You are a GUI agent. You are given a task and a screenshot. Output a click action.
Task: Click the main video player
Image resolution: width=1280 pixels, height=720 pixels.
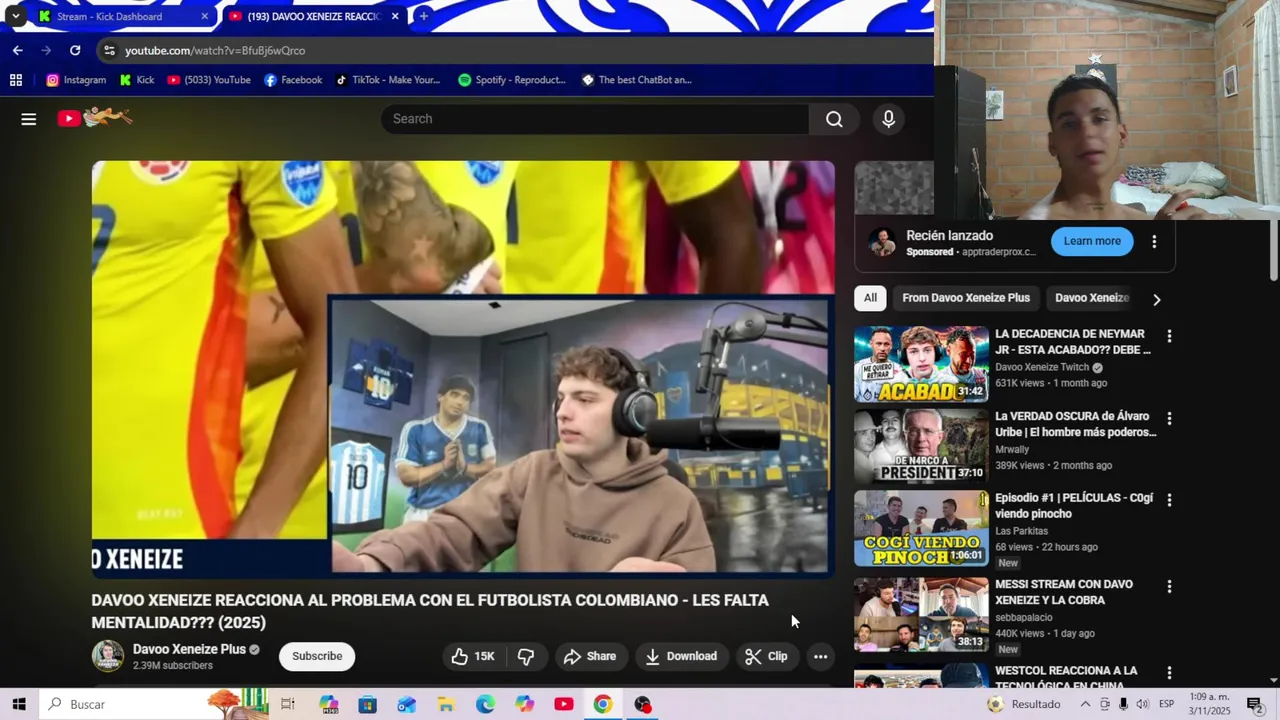(x=463, y=369)
